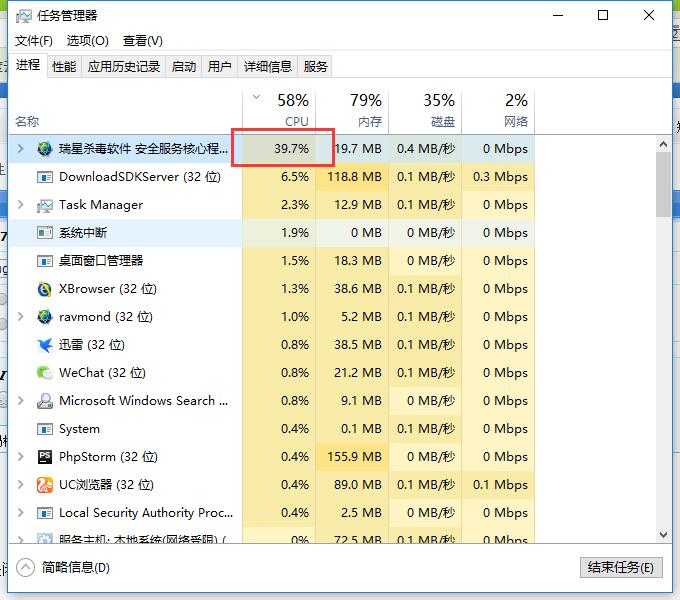Select the DownloadSDKServer (32 位) row name
This screenshot has height=600, width=680.
pyautogui.click(x=140, y=177)
